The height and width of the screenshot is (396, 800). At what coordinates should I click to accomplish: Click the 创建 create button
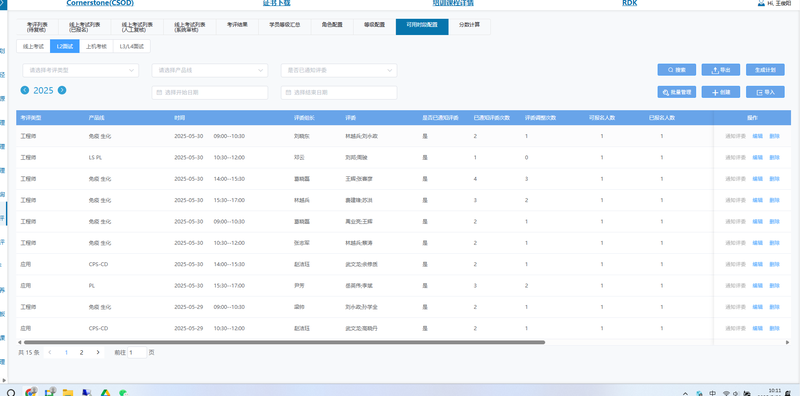click(721, 92)
